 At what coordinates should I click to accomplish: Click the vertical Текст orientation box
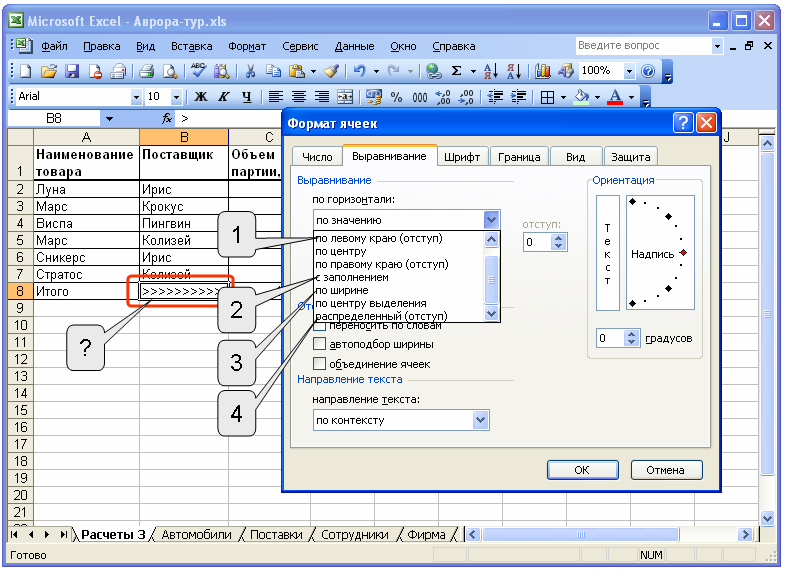[608, 253]
